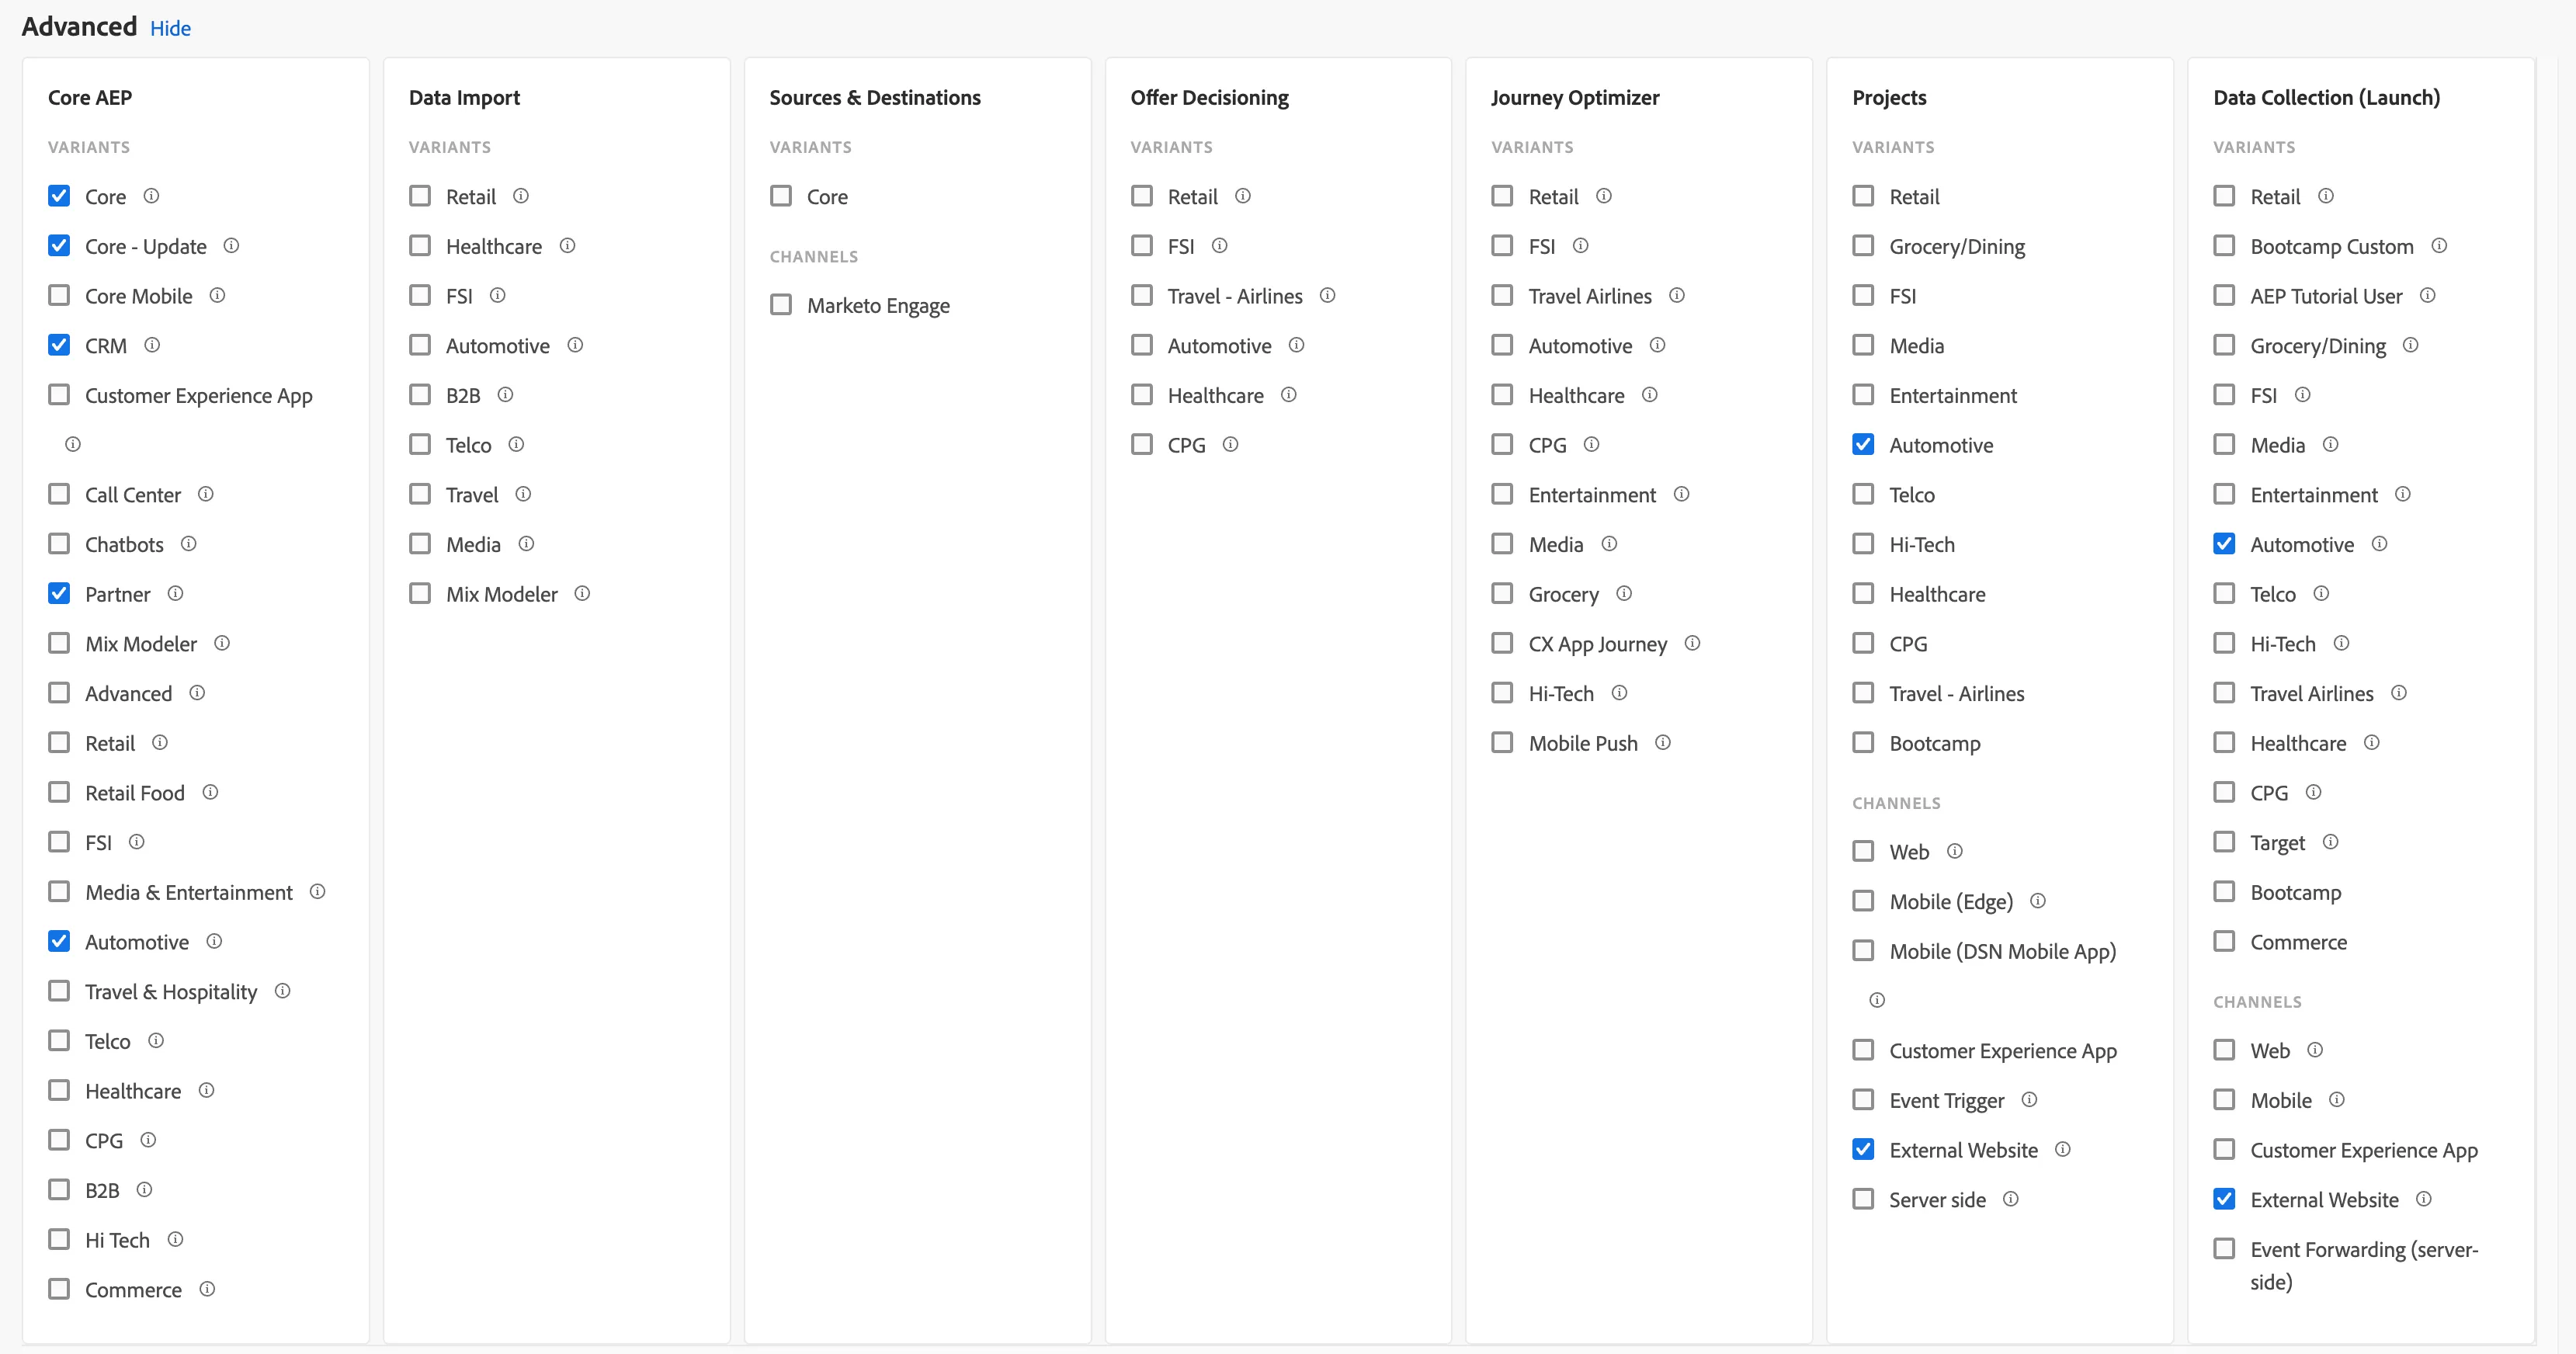Screen dimensions: 2576x1354
Task: Click info icon beside Target variant
Action: [2330, 841]
